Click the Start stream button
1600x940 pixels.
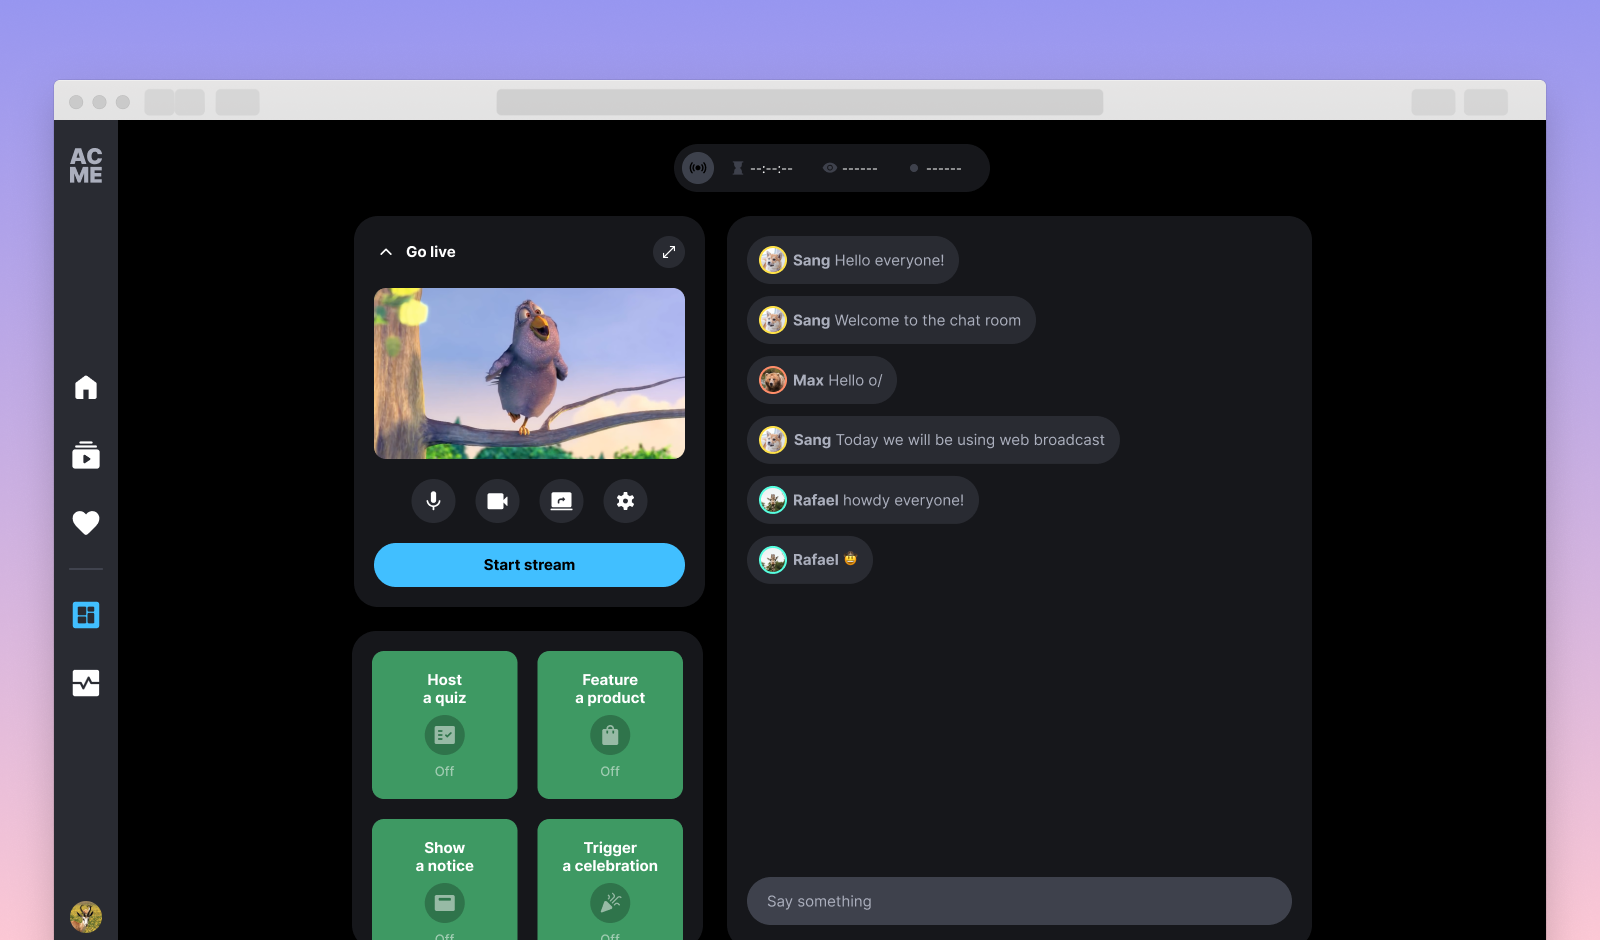(x=529, y=565)
